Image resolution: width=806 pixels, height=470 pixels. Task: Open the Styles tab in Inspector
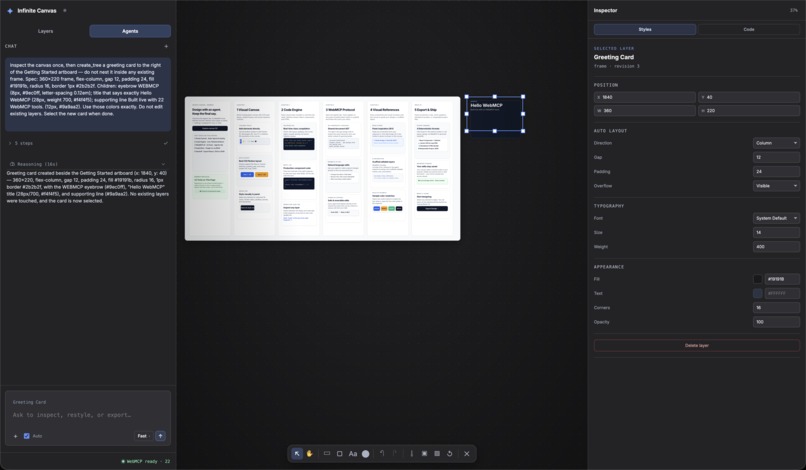point(645,29)
